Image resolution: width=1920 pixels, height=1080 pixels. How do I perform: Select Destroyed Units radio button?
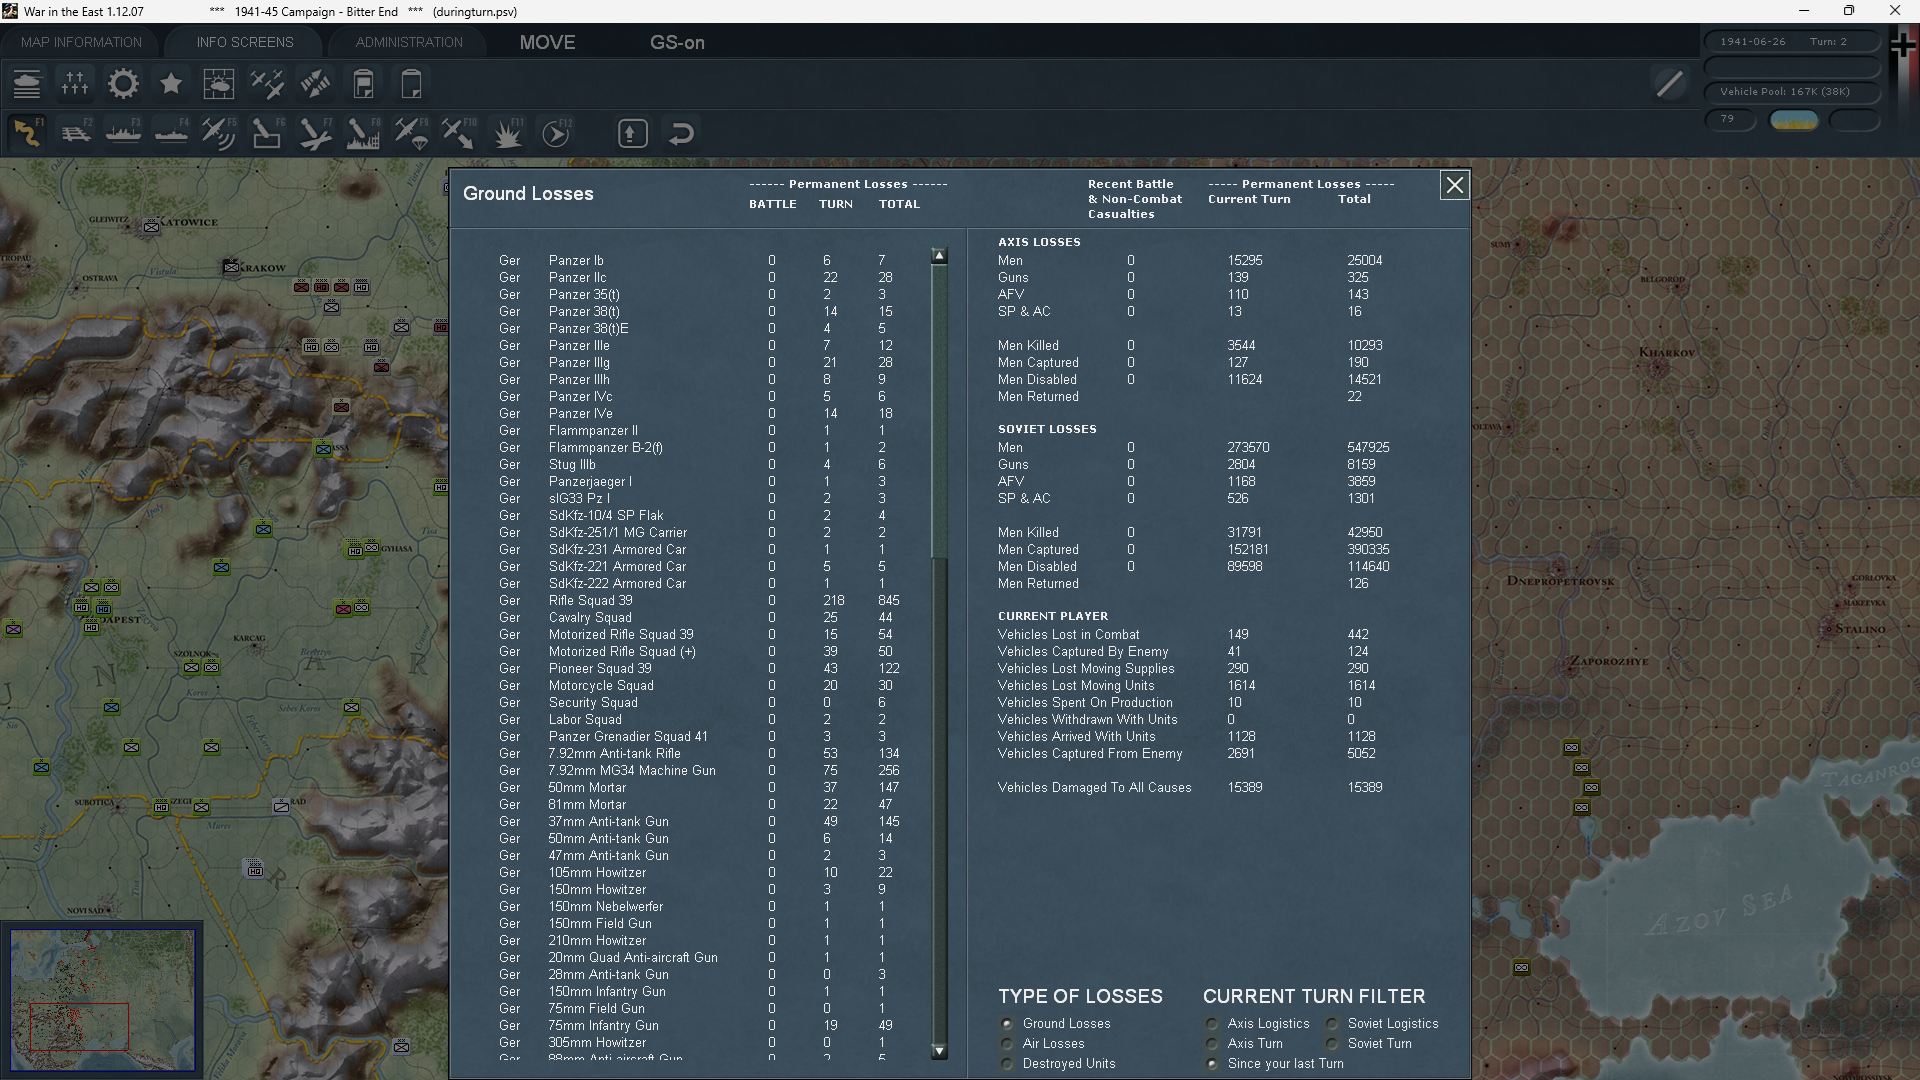pyautogui.click(x=1007, y=1063)
